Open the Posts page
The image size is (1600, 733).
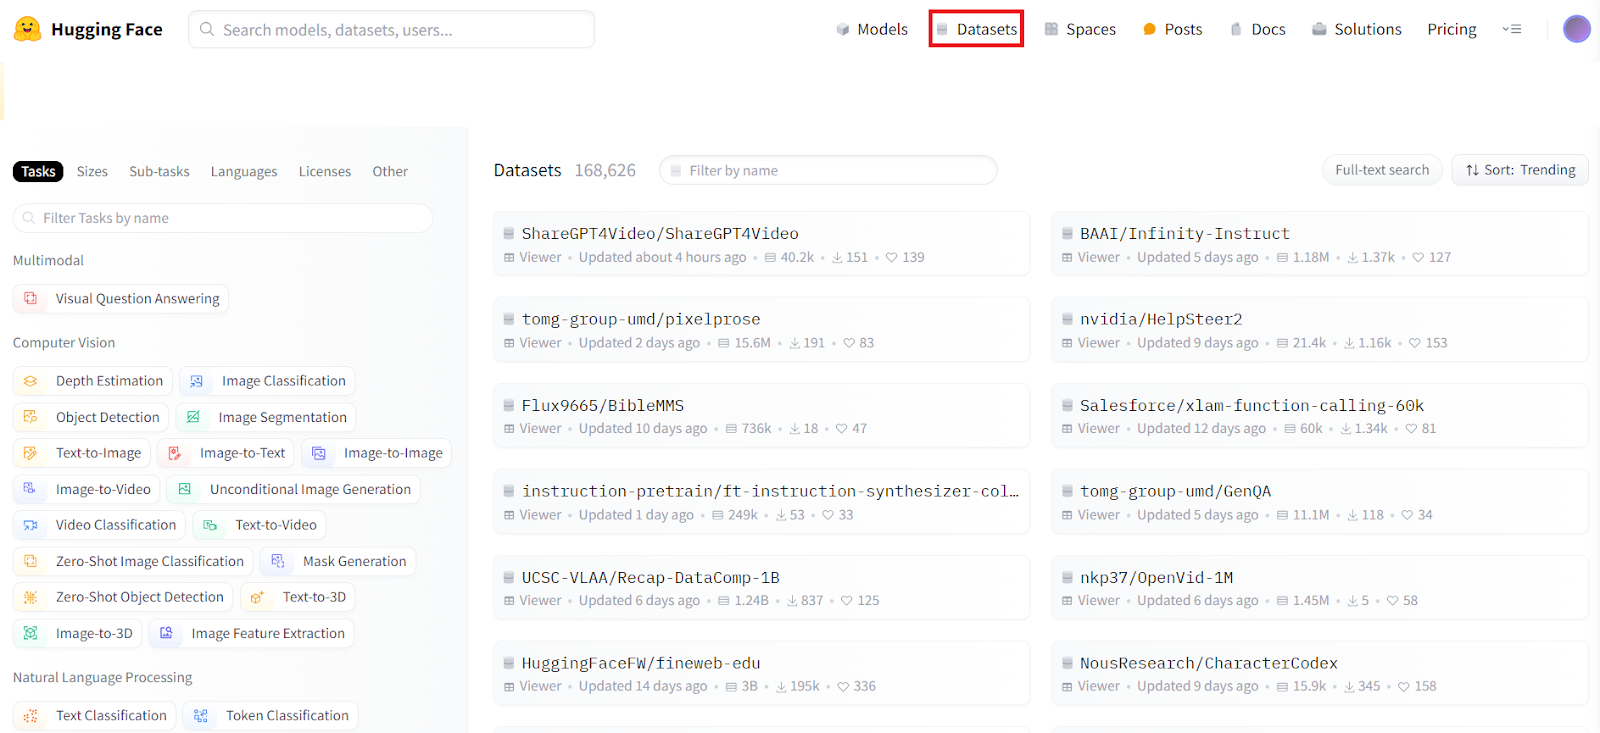coord(1172,29)
